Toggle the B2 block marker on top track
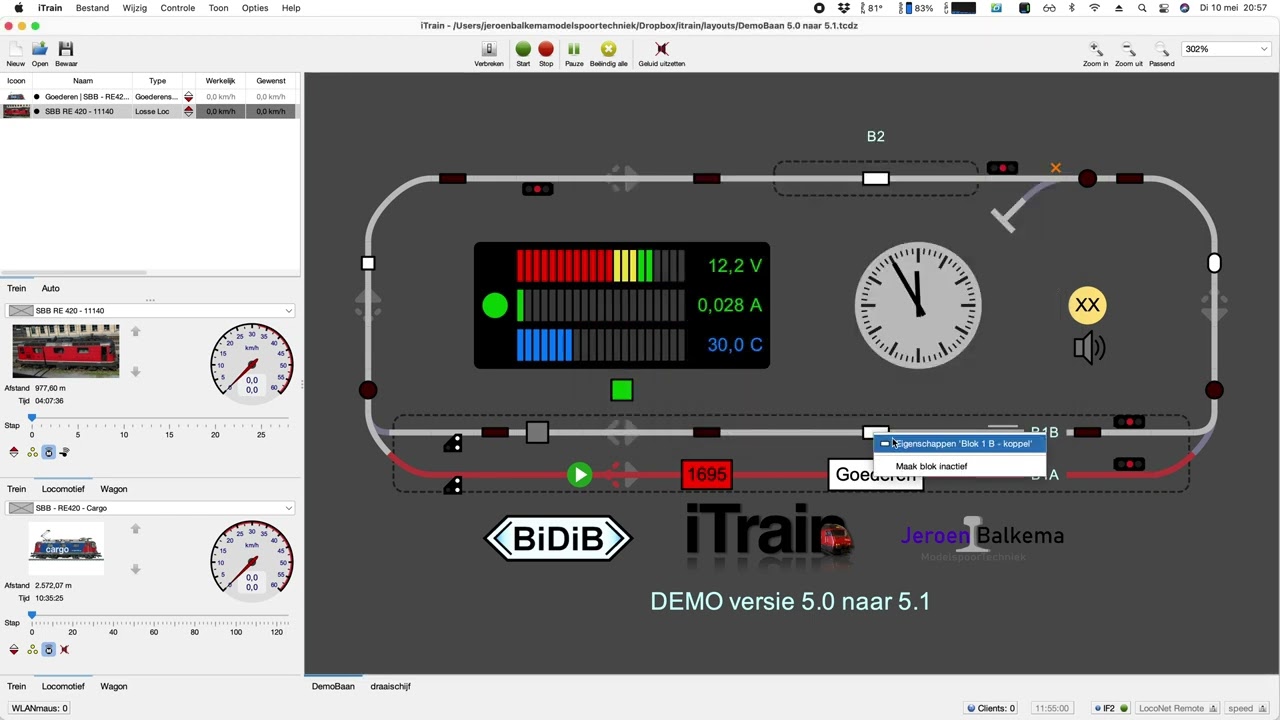The image size is (1280, 720). (x=875, y=179)
